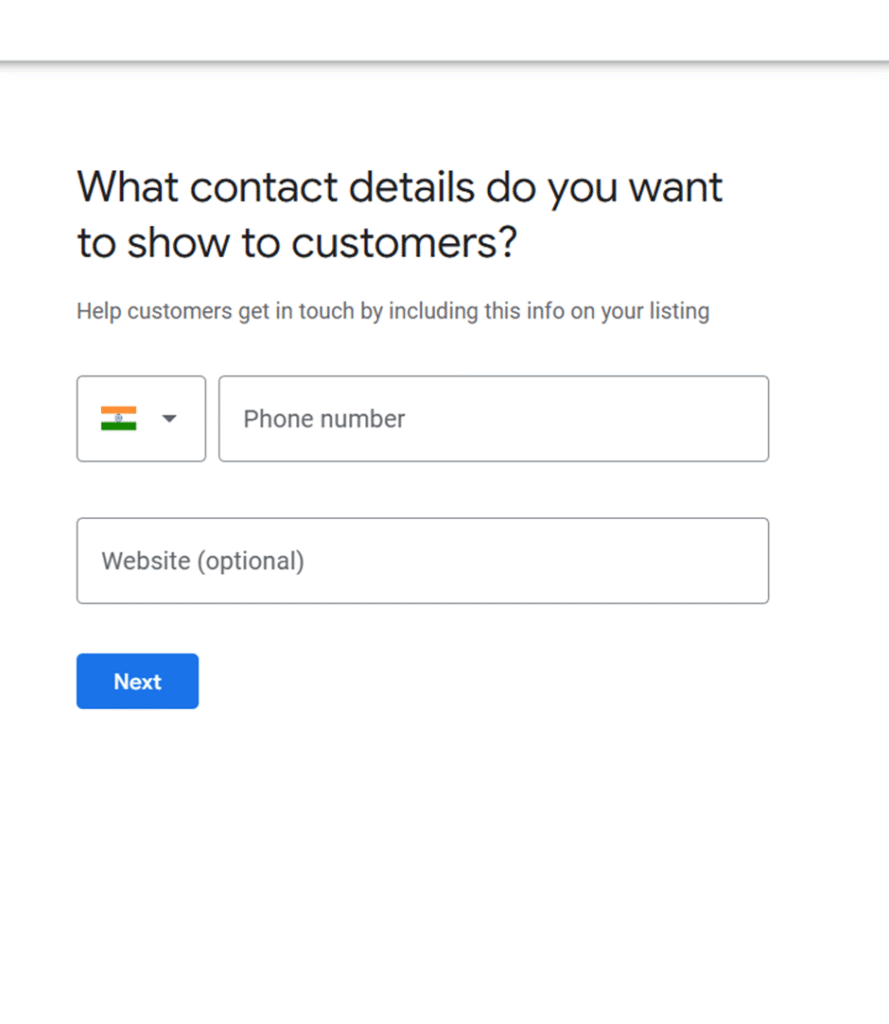This screenshot has width=889, height=1024.
Task: Click the caret in the flag box
Action: tap(169, 418)
